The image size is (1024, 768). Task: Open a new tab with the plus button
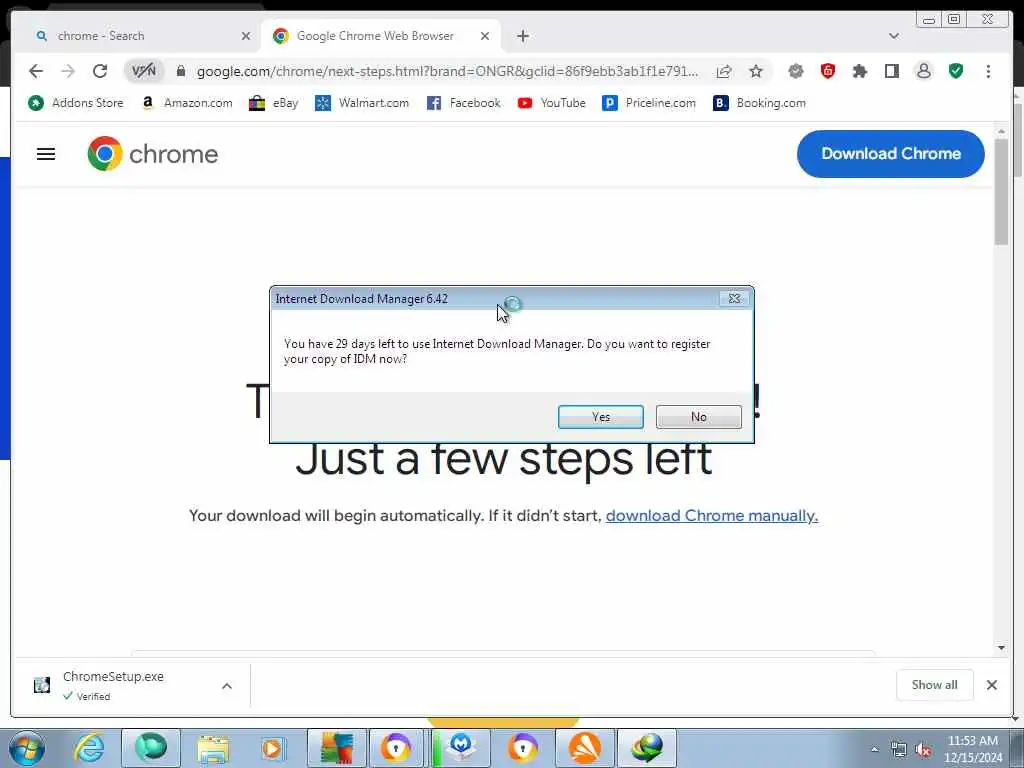(522, 36)
